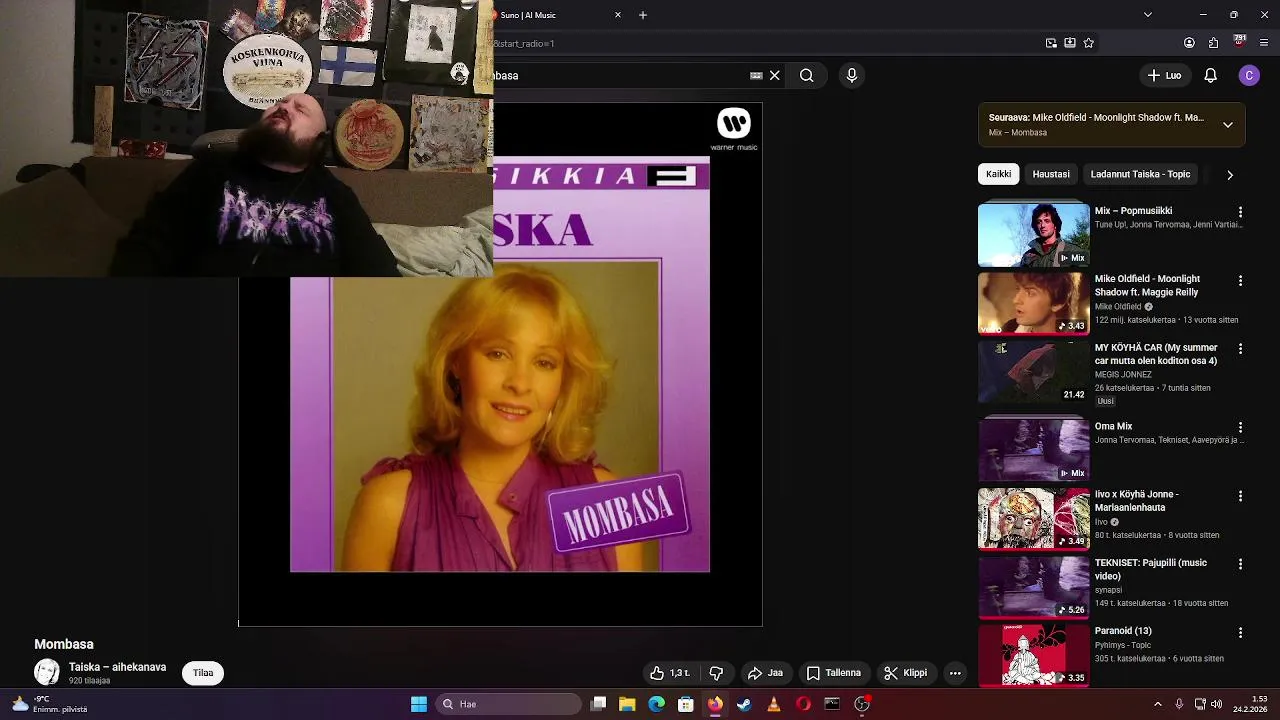Open options menu for Paranoid (13)

[1240, 633]
